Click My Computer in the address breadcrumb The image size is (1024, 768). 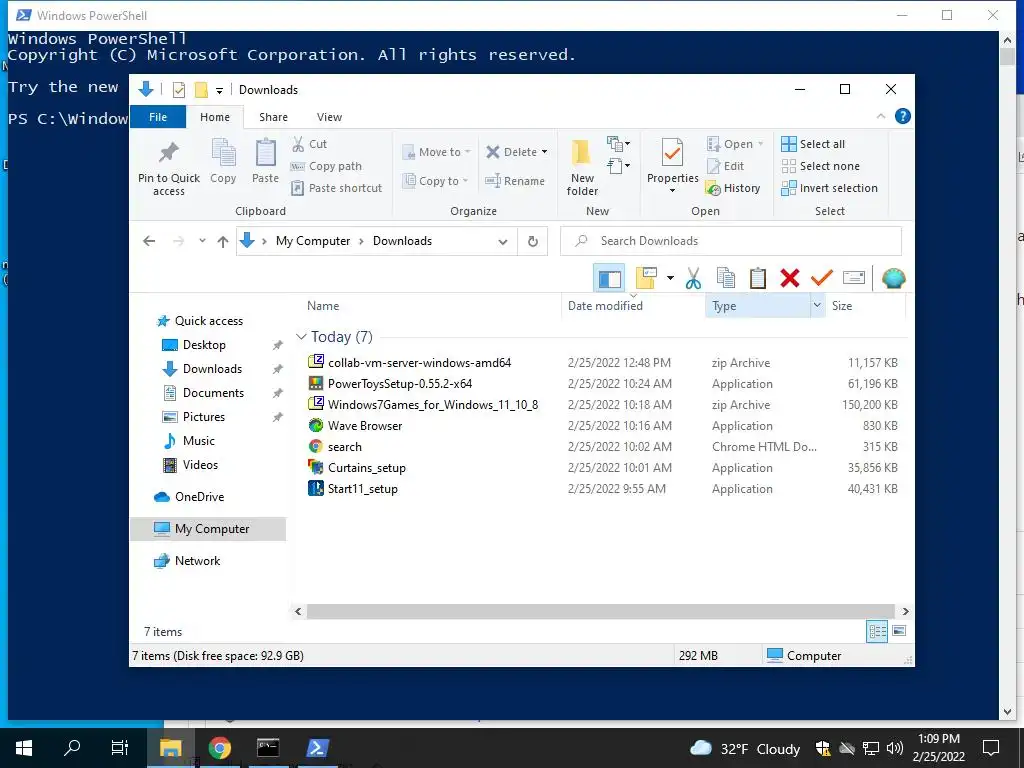313,241
